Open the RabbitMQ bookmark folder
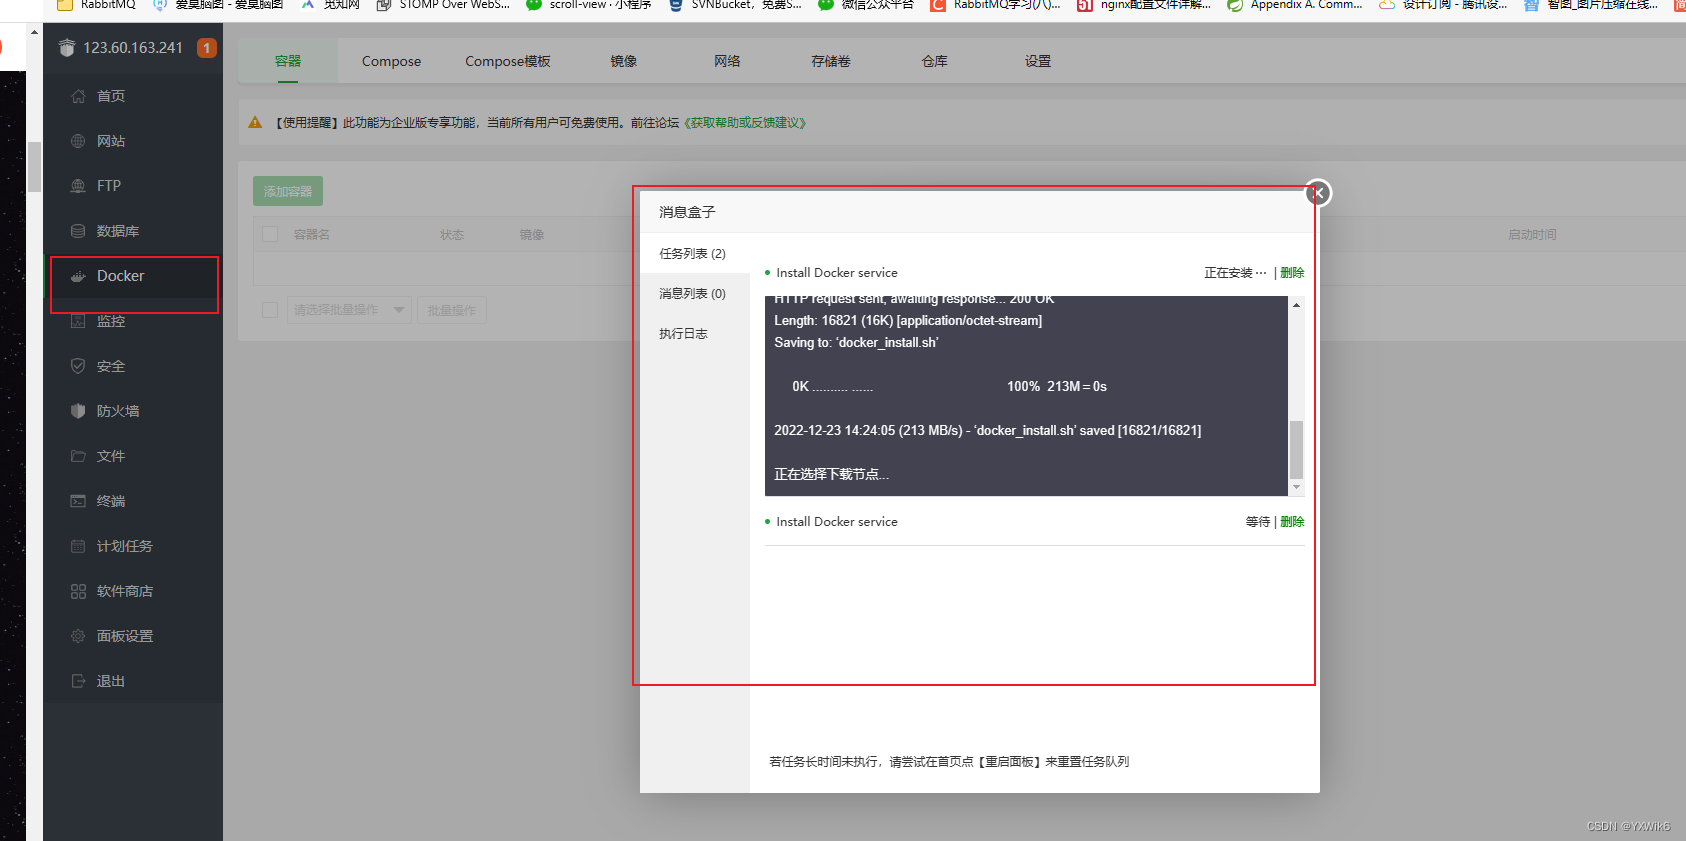This screenshot has width=1686, height=841. tap(96, 5)
